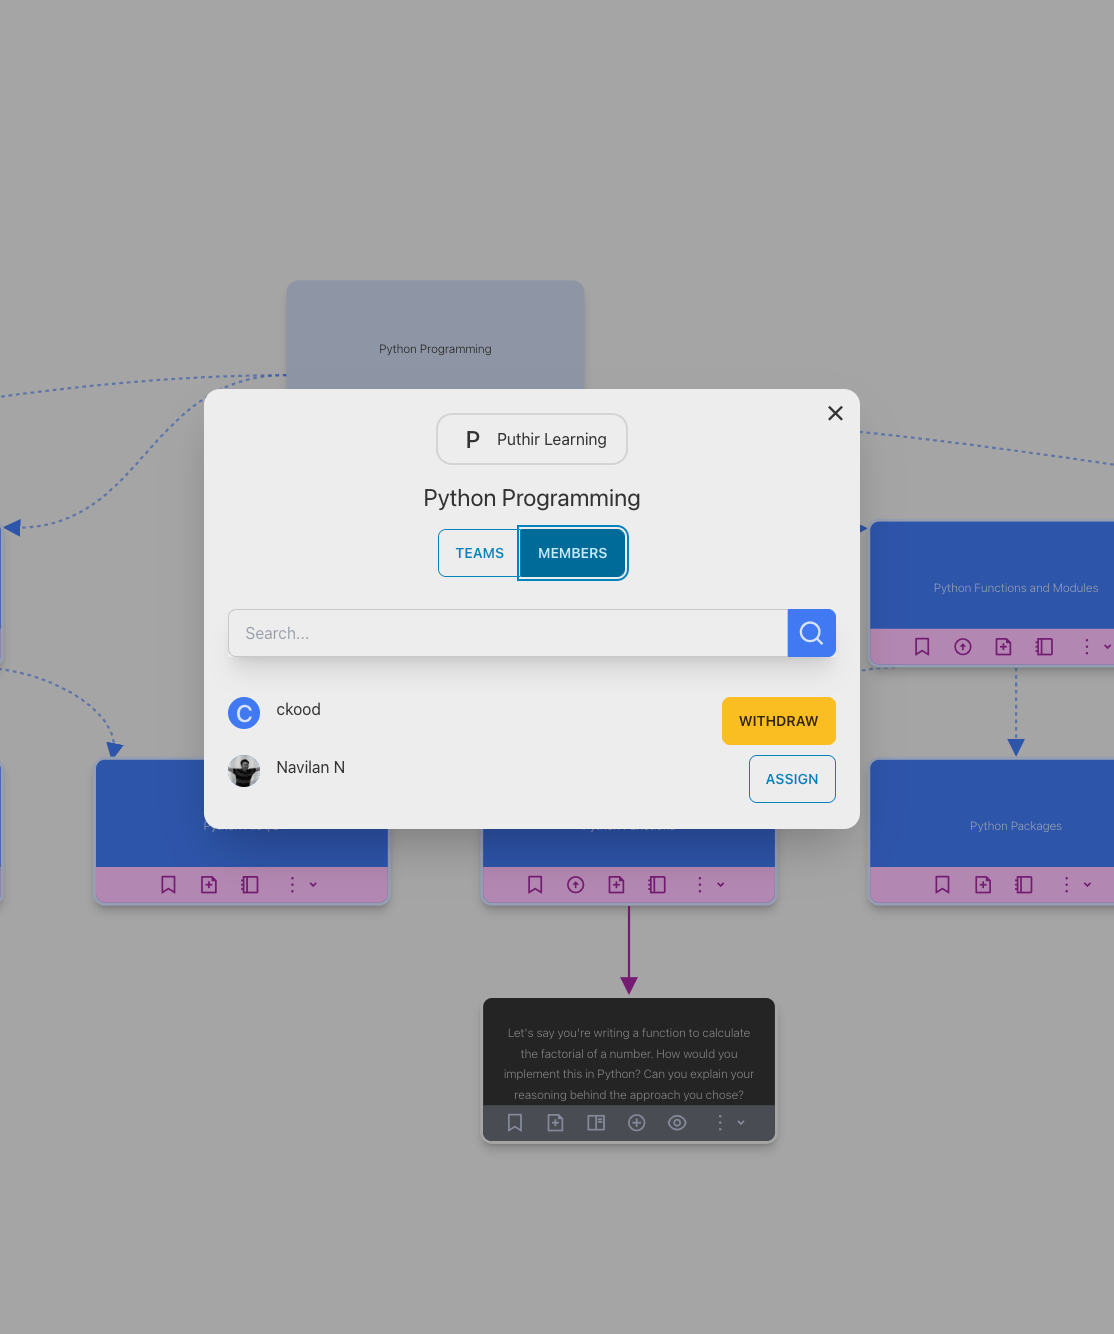This screenshot has width=1114, height=1334.
Task: Expand the chevron on the question card
Action: click(x=741, y=1123)
